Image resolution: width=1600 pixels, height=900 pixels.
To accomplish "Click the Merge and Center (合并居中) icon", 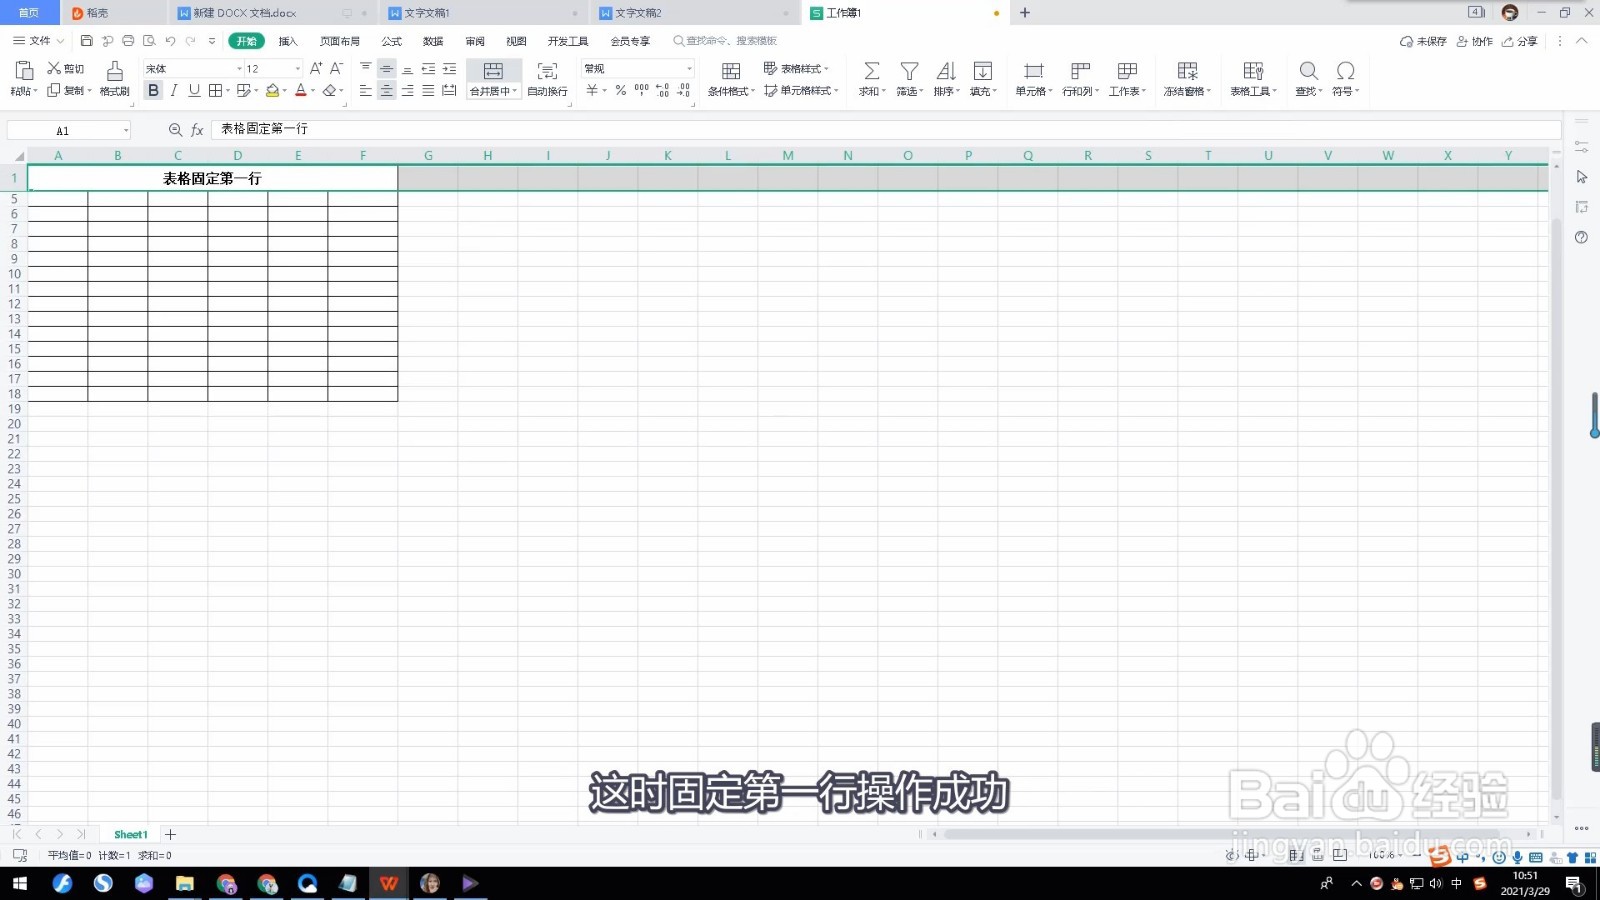I will (493, 71).
